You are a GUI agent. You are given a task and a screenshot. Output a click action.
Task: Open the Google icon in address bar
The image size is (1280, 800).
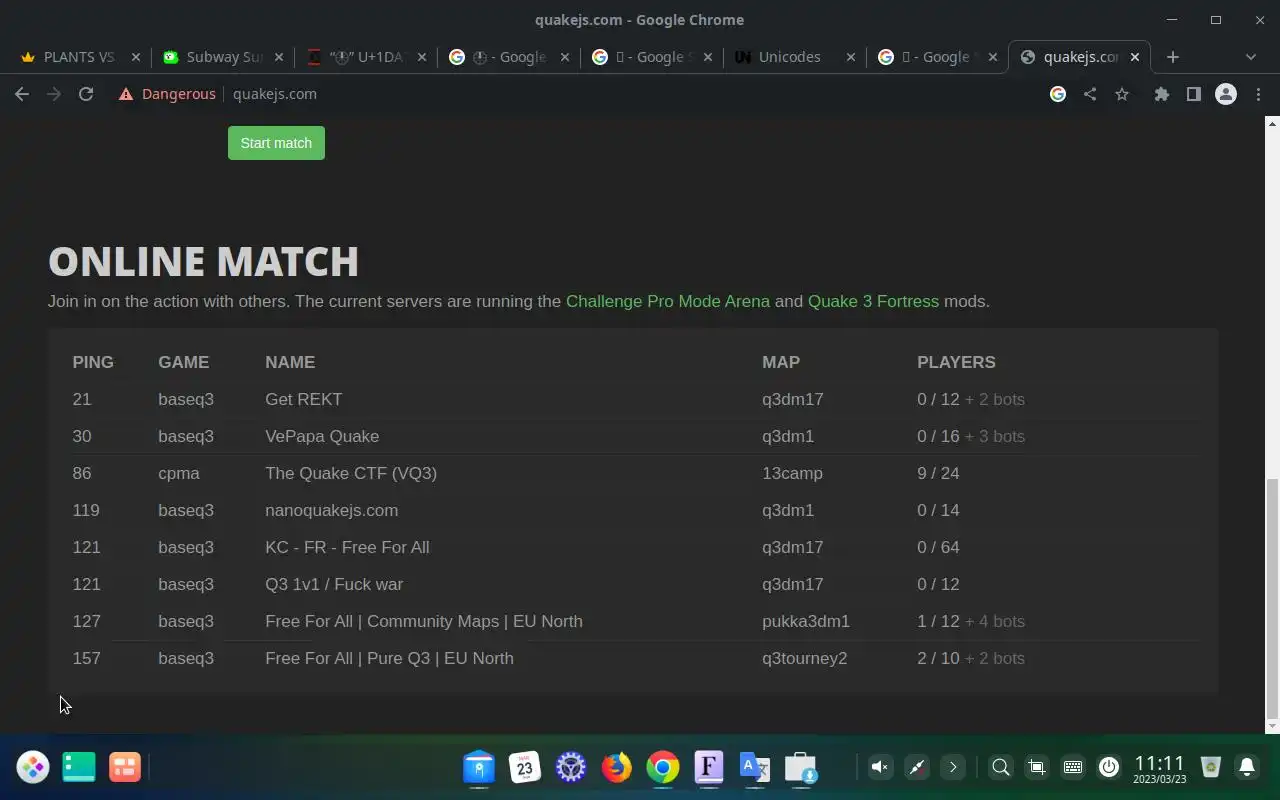(x=1058, y=94)
